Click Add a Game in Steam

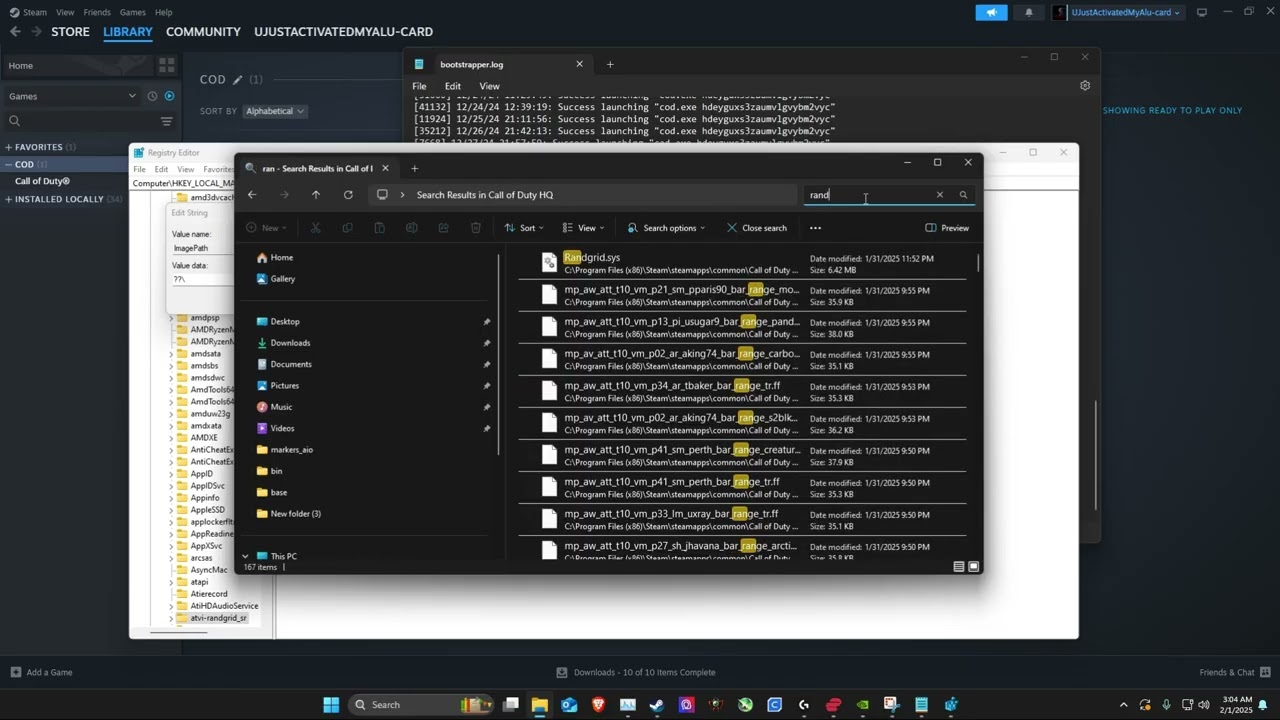tap(41, 672)
